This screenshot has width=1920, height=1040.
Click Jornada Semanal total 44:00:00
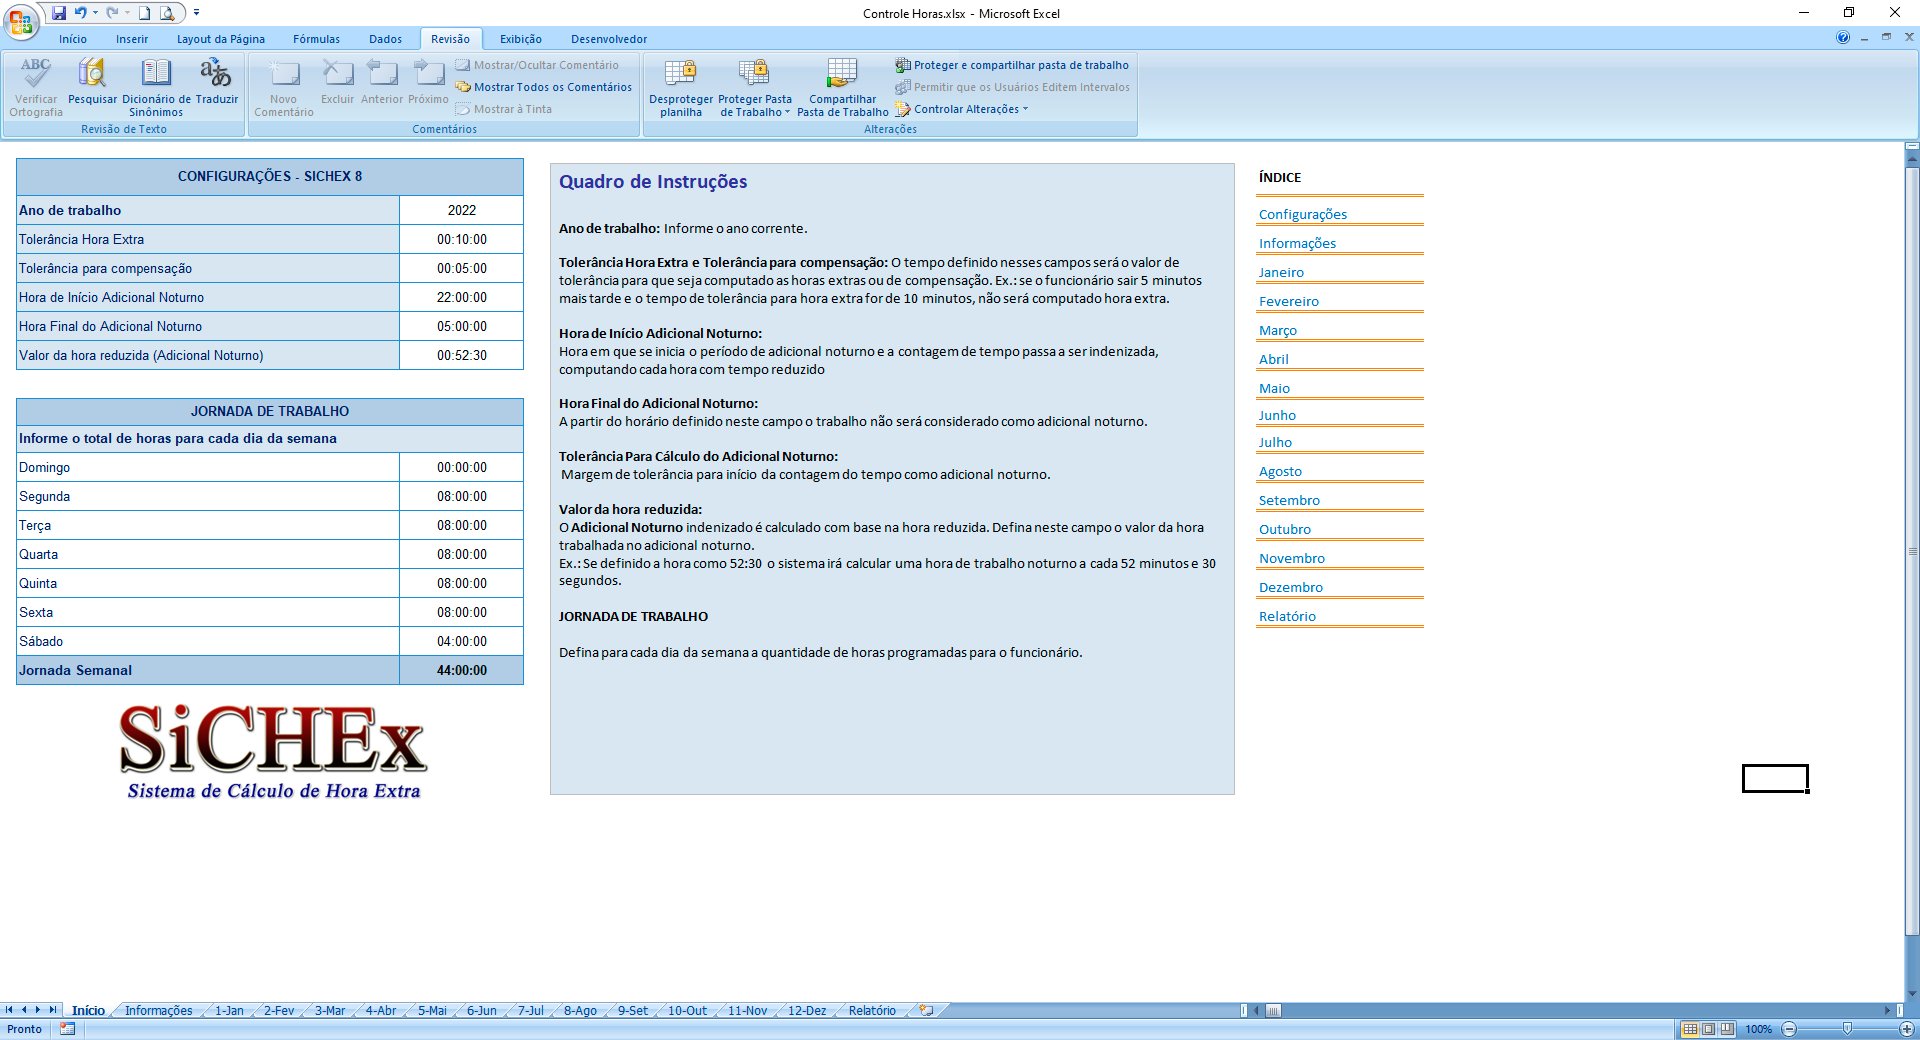(462, 670)
